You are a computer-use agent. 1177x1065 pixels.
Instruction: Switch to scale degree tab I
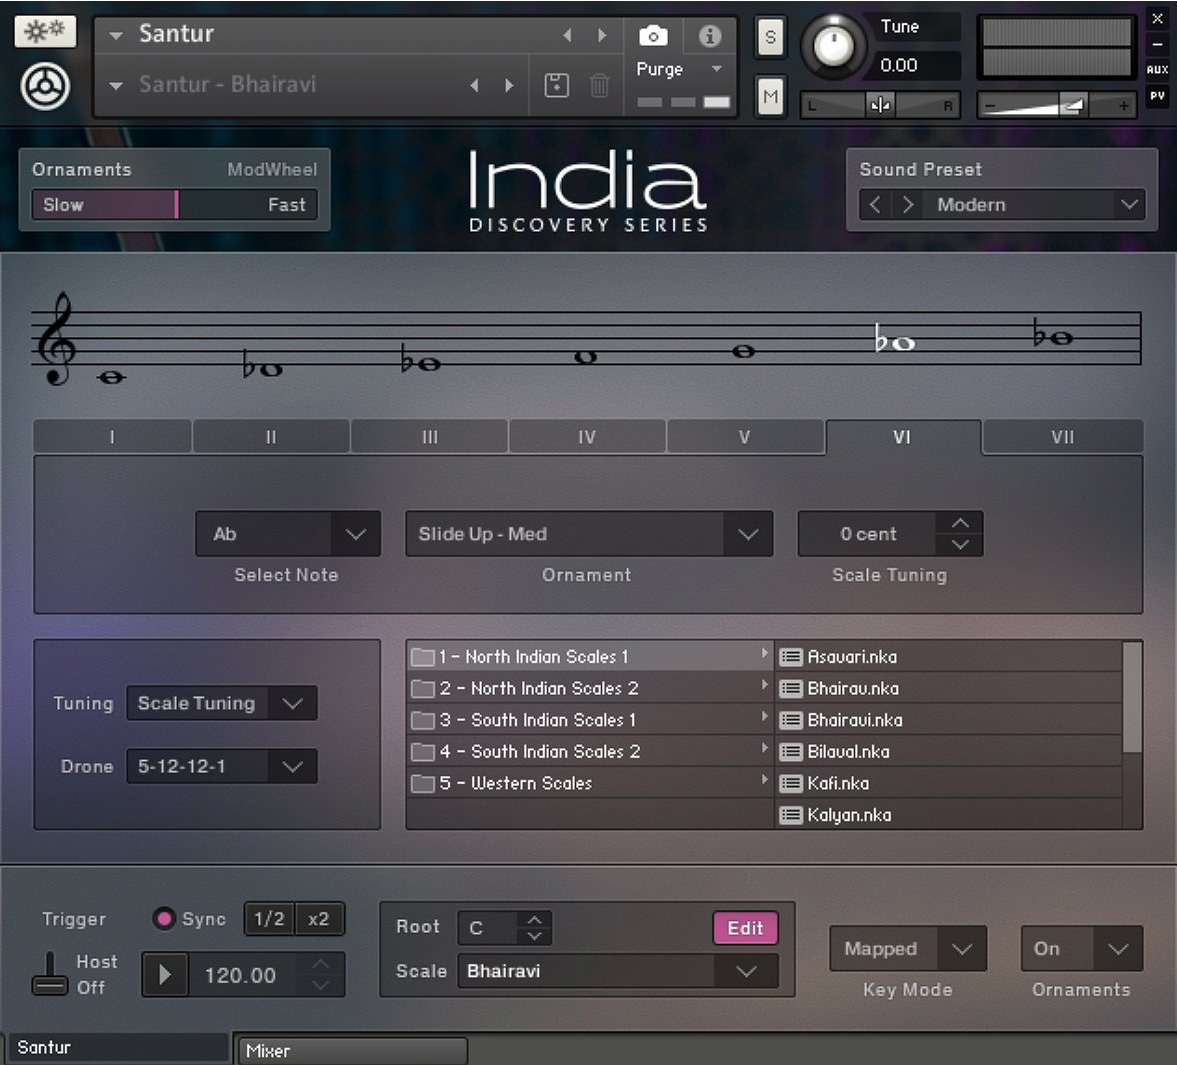click(x=112, y=437)
